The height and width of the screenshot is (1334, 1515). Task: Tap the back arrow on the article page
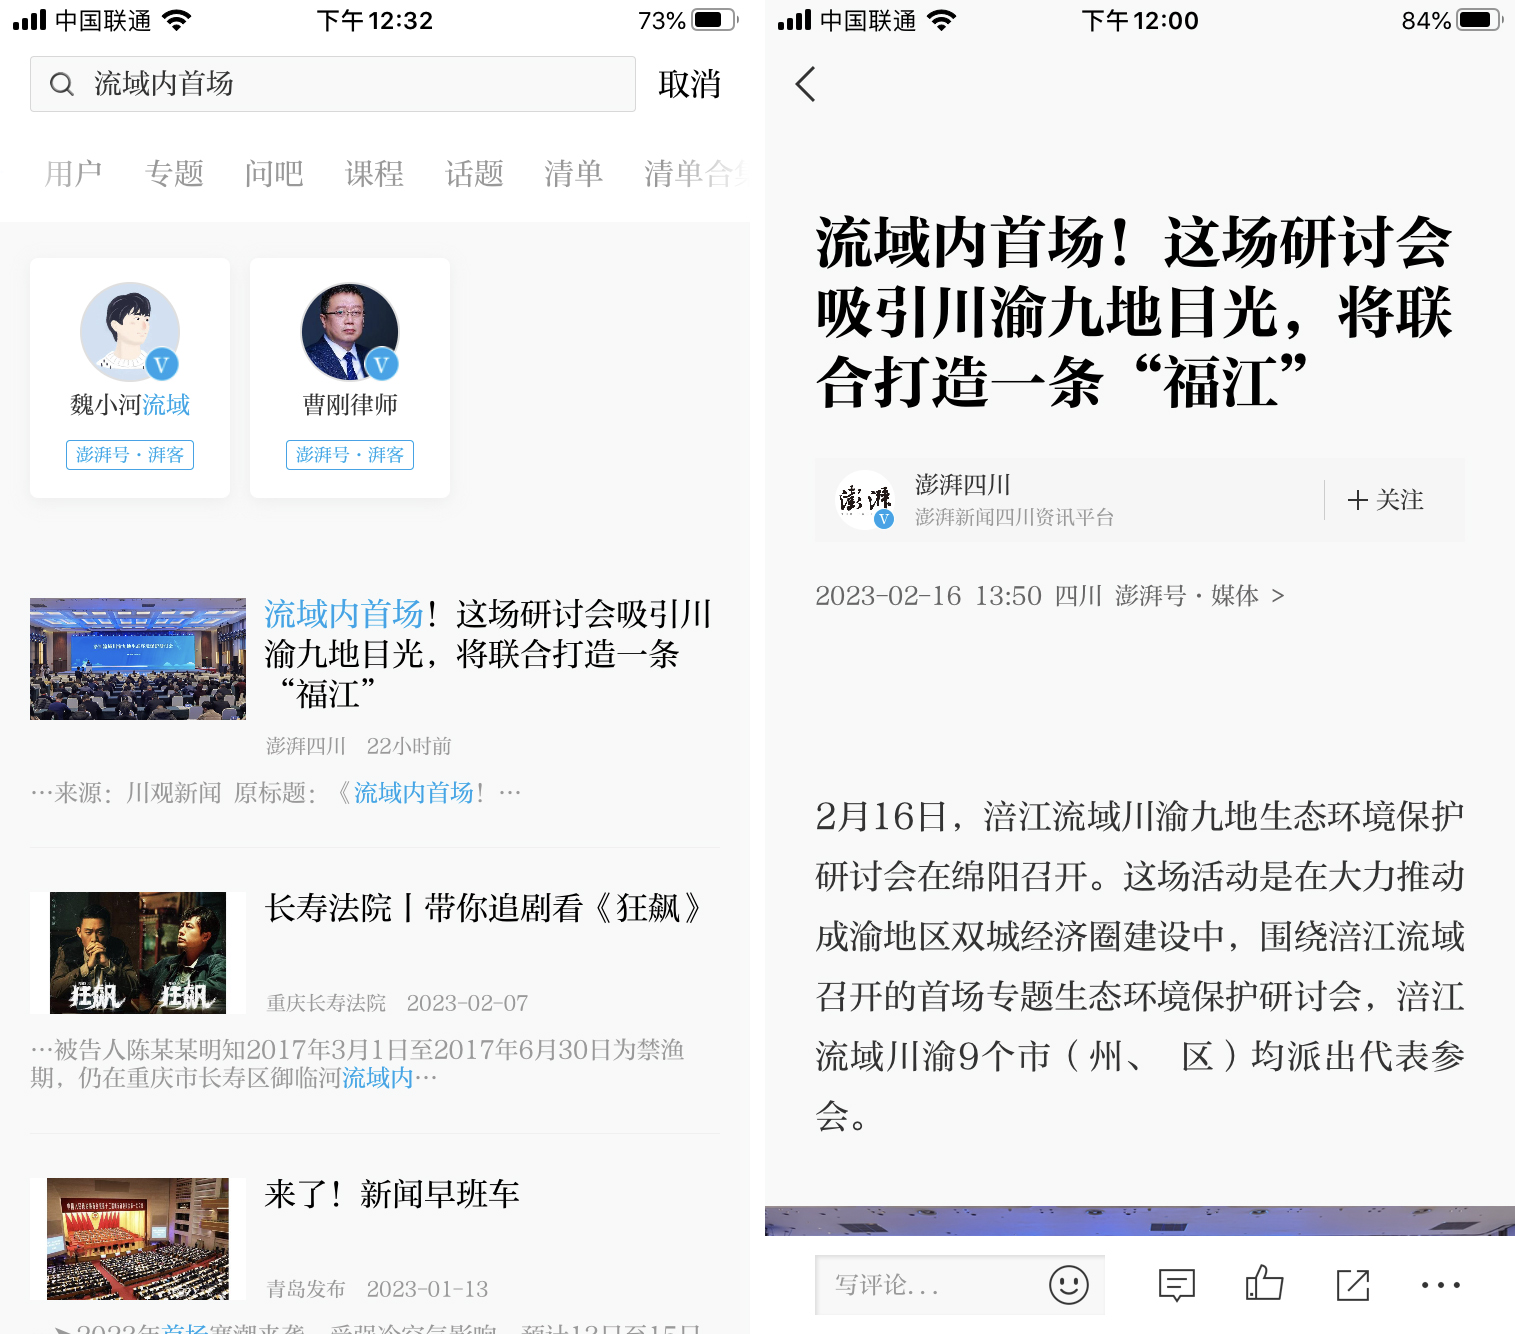pos(806,85)
